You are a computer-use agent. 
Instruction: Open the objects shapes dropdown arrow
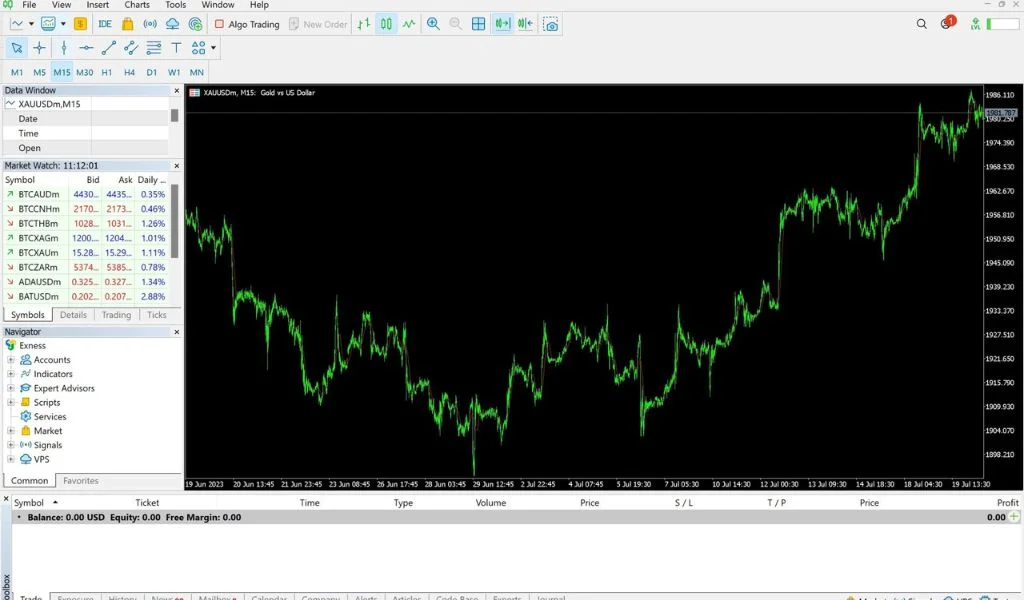point(213,47)
